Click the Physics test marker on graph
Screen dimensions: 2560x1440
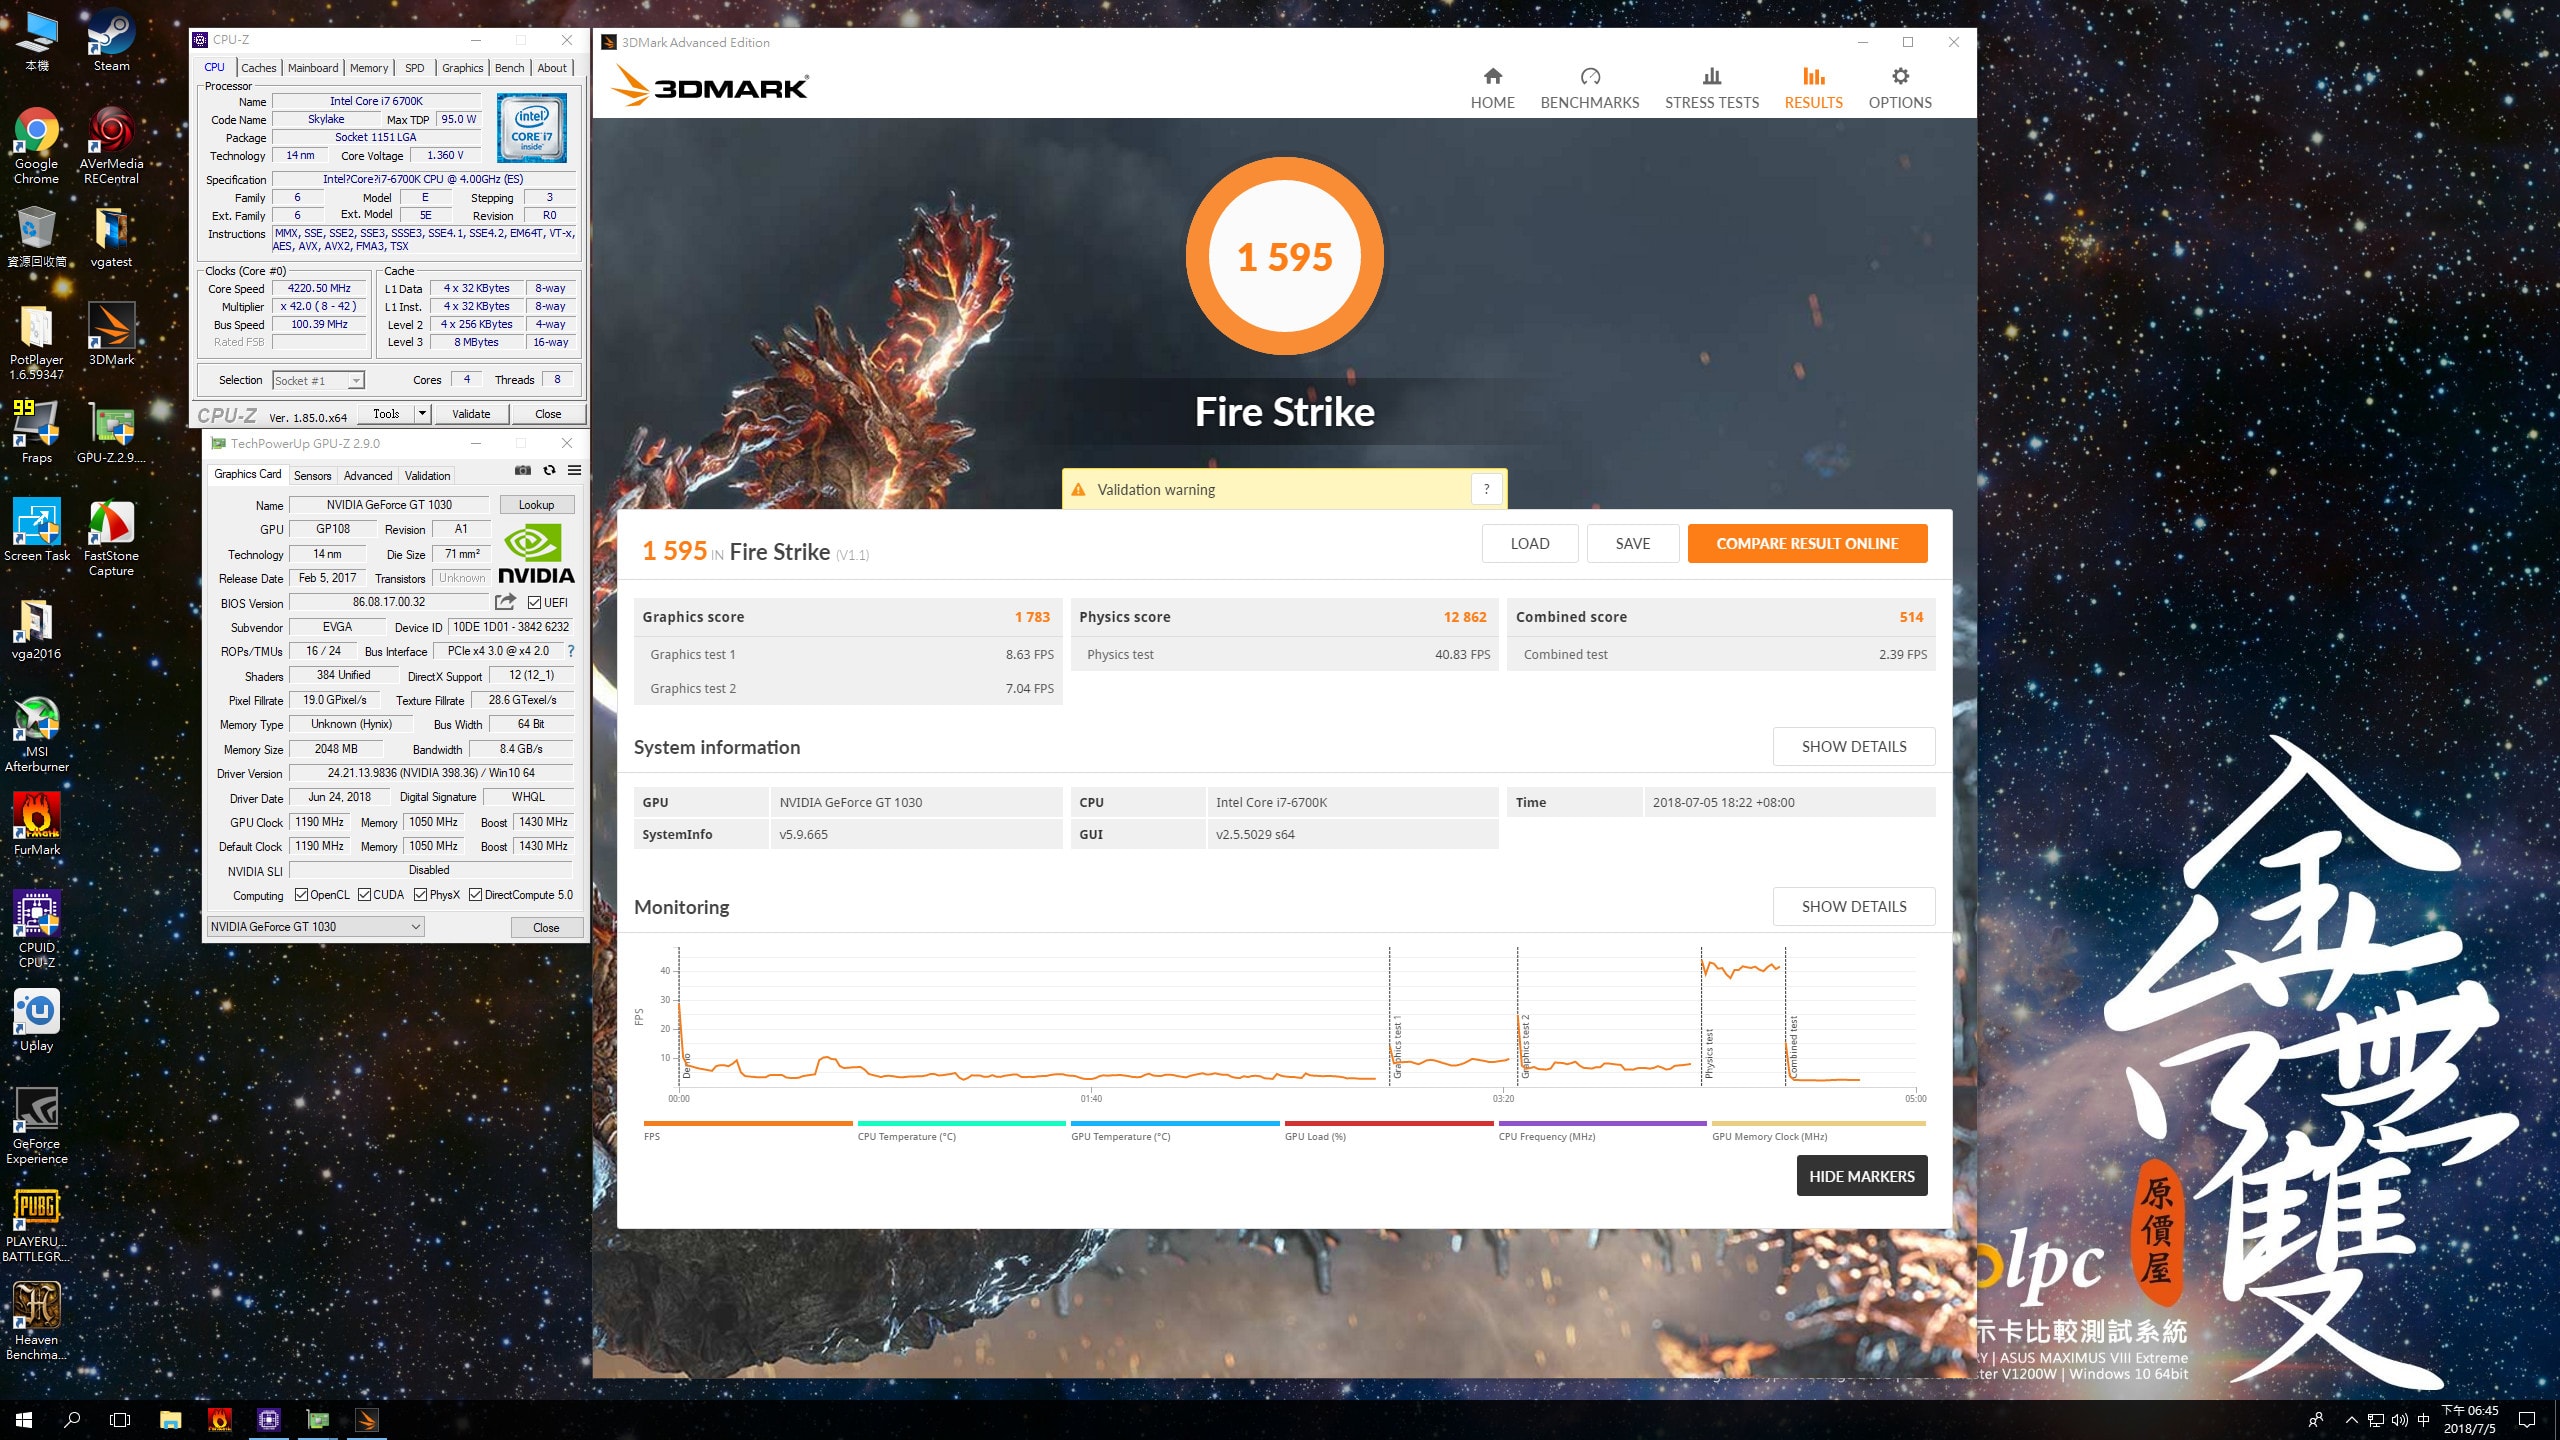tap(1709, 1054)
